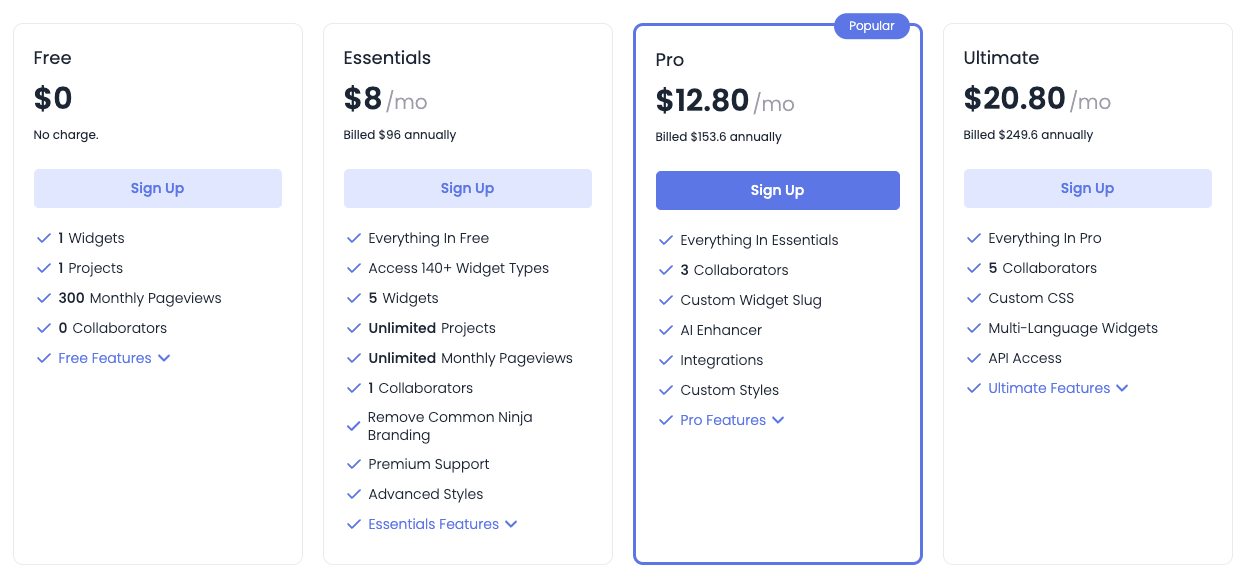This screenshot has width=1250, height=582.
Task: Open Pro Features dropdown arrow
Action: click(778, 420)
